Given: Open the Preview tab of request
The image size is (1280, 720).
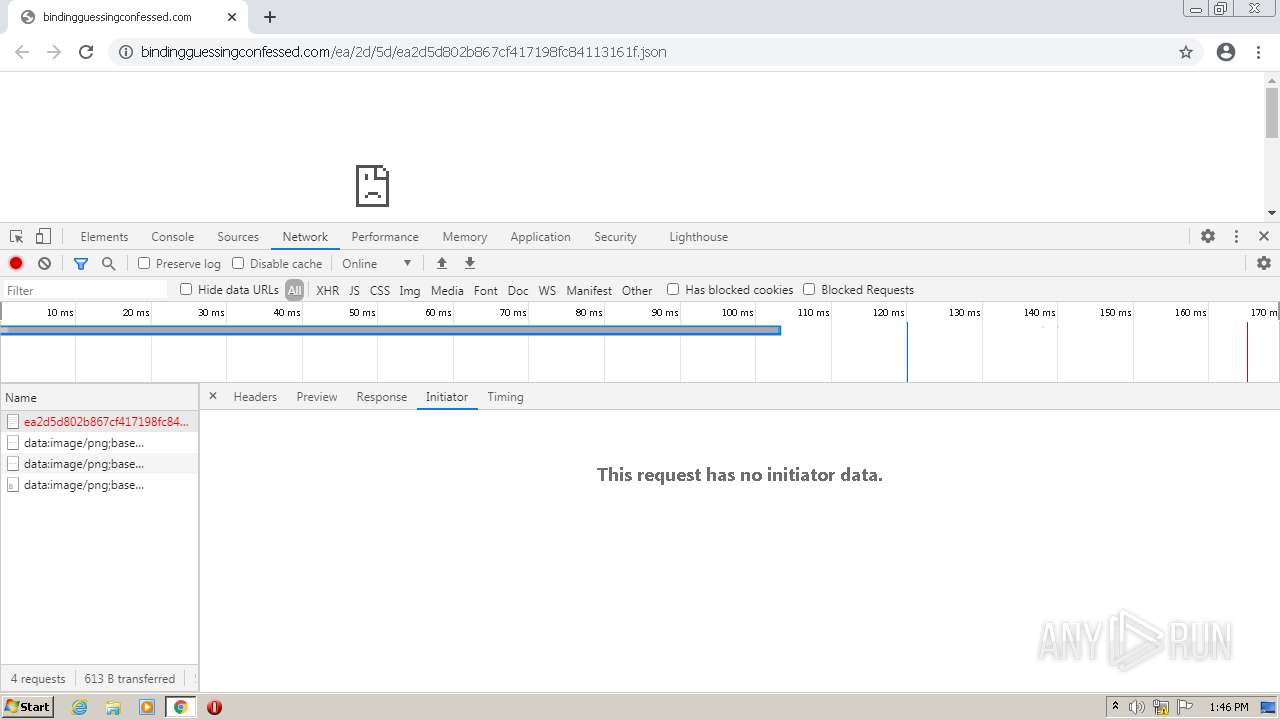Looking at the screenshot, I should (x=317, y=397).
